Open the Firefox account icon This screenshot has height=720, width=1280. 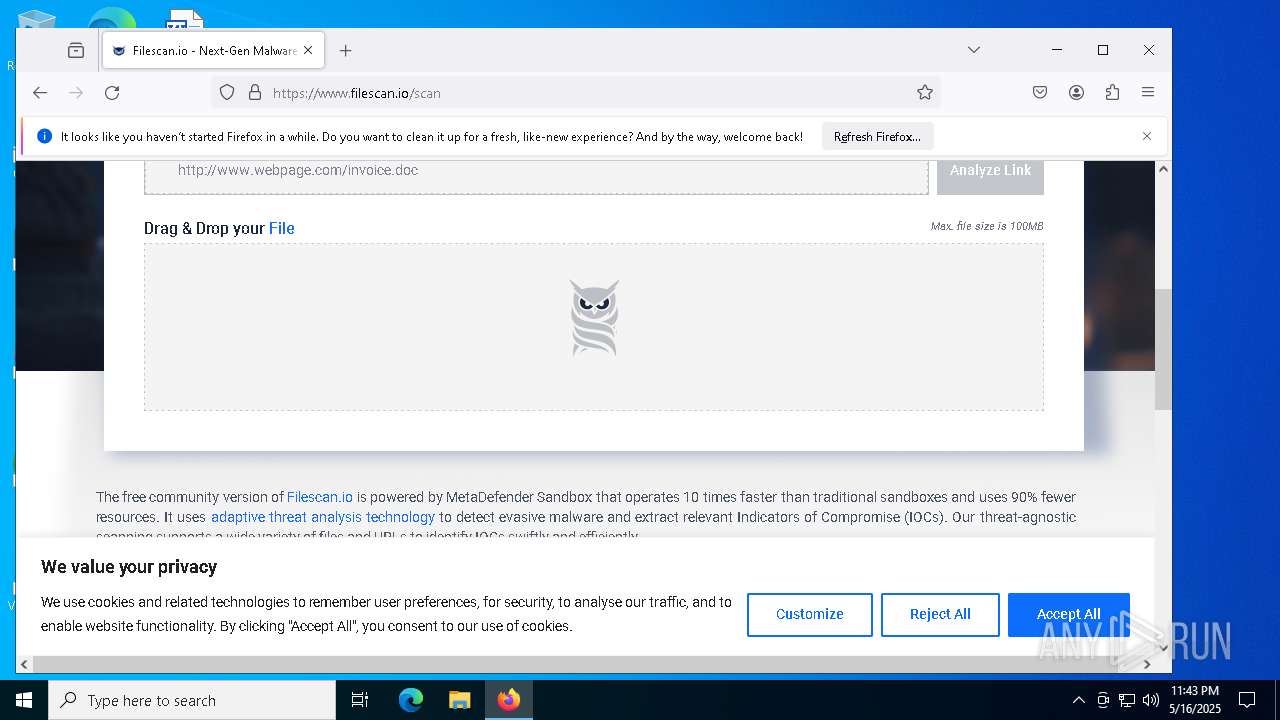pyautogui.click(x=1076, y=93)
